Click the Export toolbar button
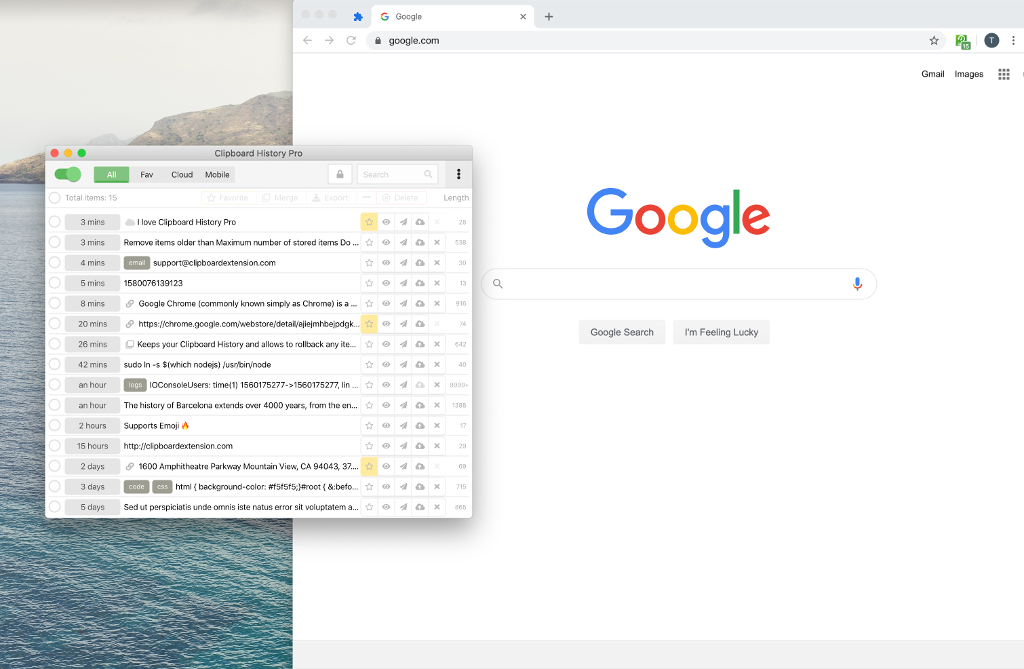The width and height of the screenshot is (1024, 669). click(x=330, y=198)
